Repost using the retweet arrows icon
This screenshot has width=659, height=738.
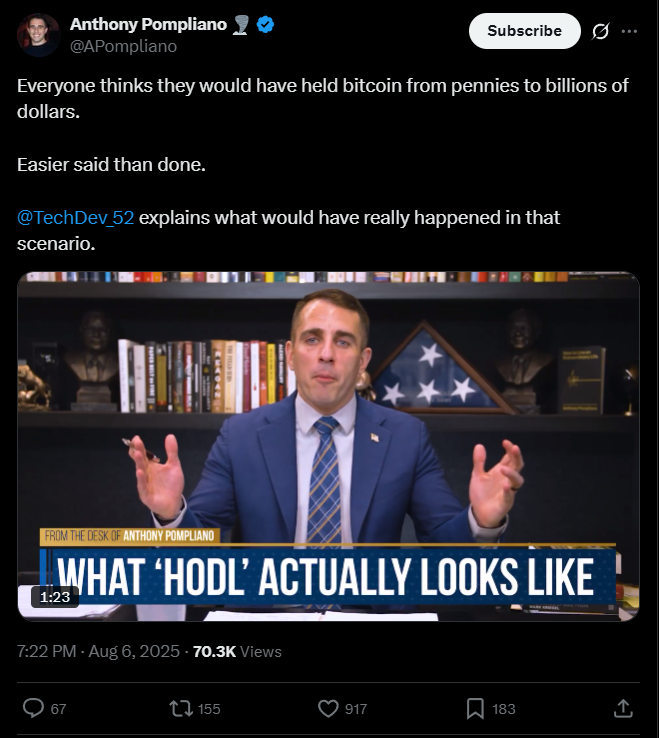tap(181, 708)
